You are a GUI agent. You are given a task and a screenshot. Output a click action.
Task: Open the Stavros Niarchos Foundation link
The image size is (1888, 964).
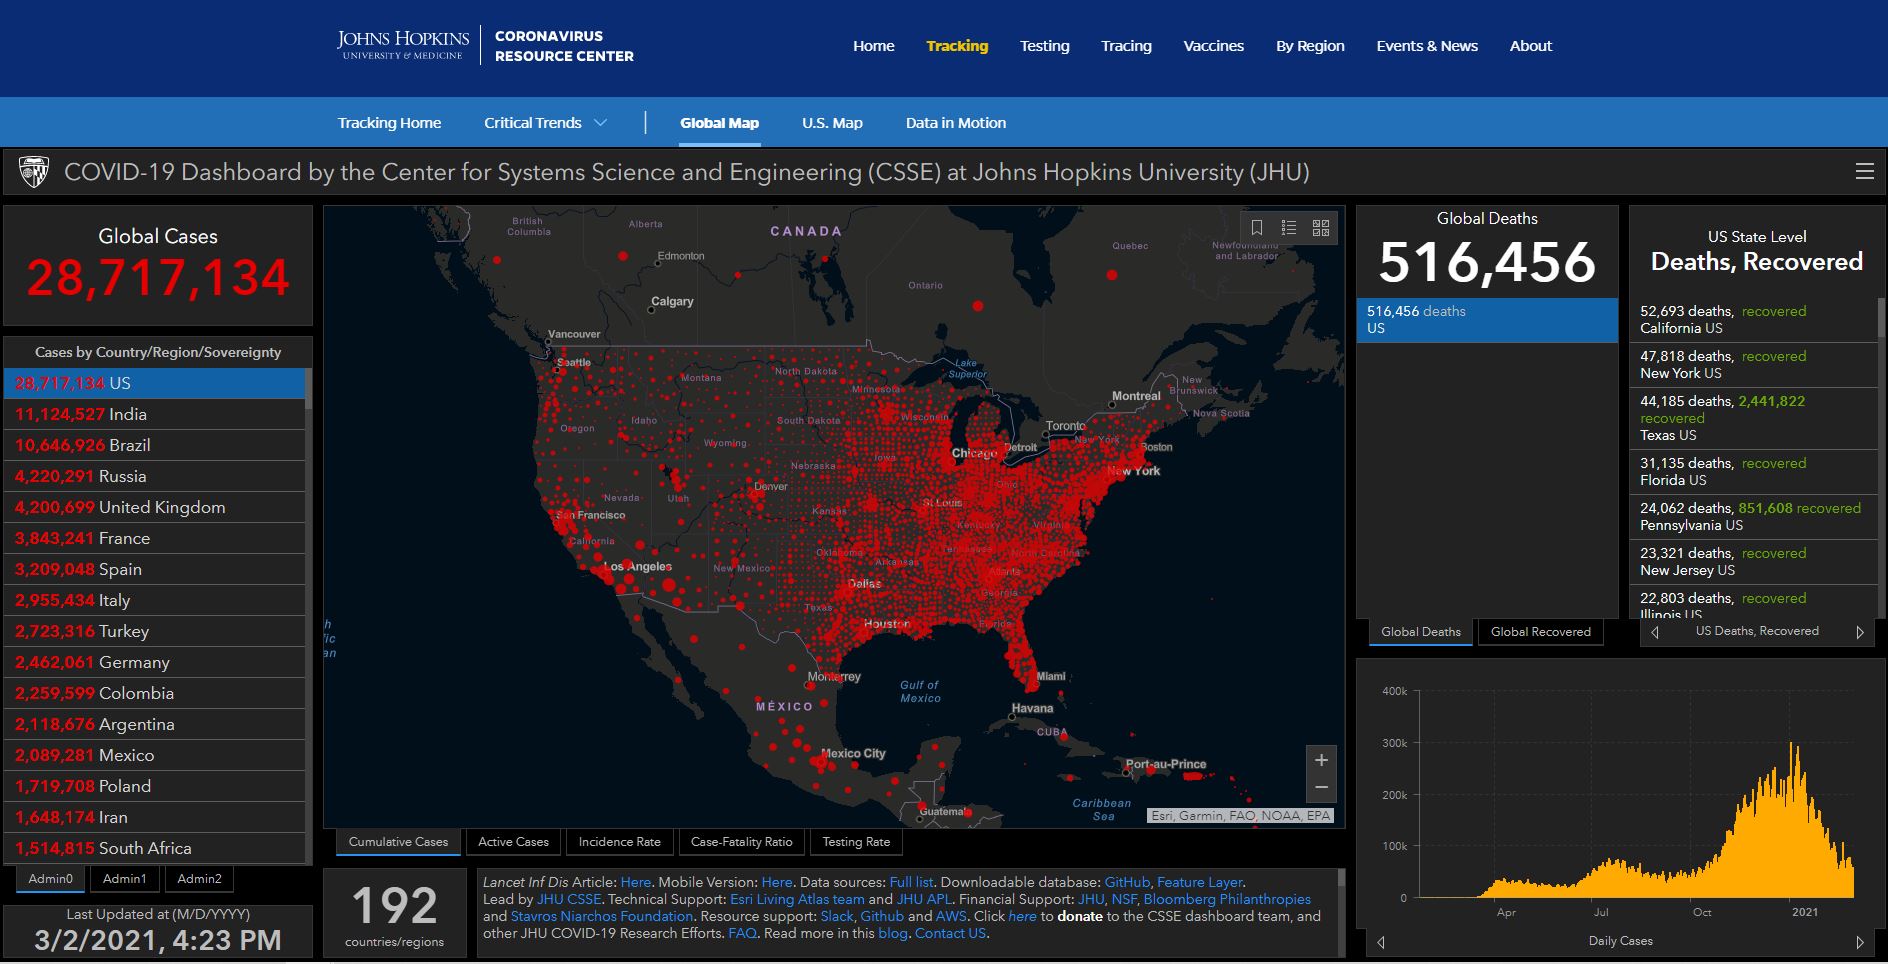[x=601, y=916]
